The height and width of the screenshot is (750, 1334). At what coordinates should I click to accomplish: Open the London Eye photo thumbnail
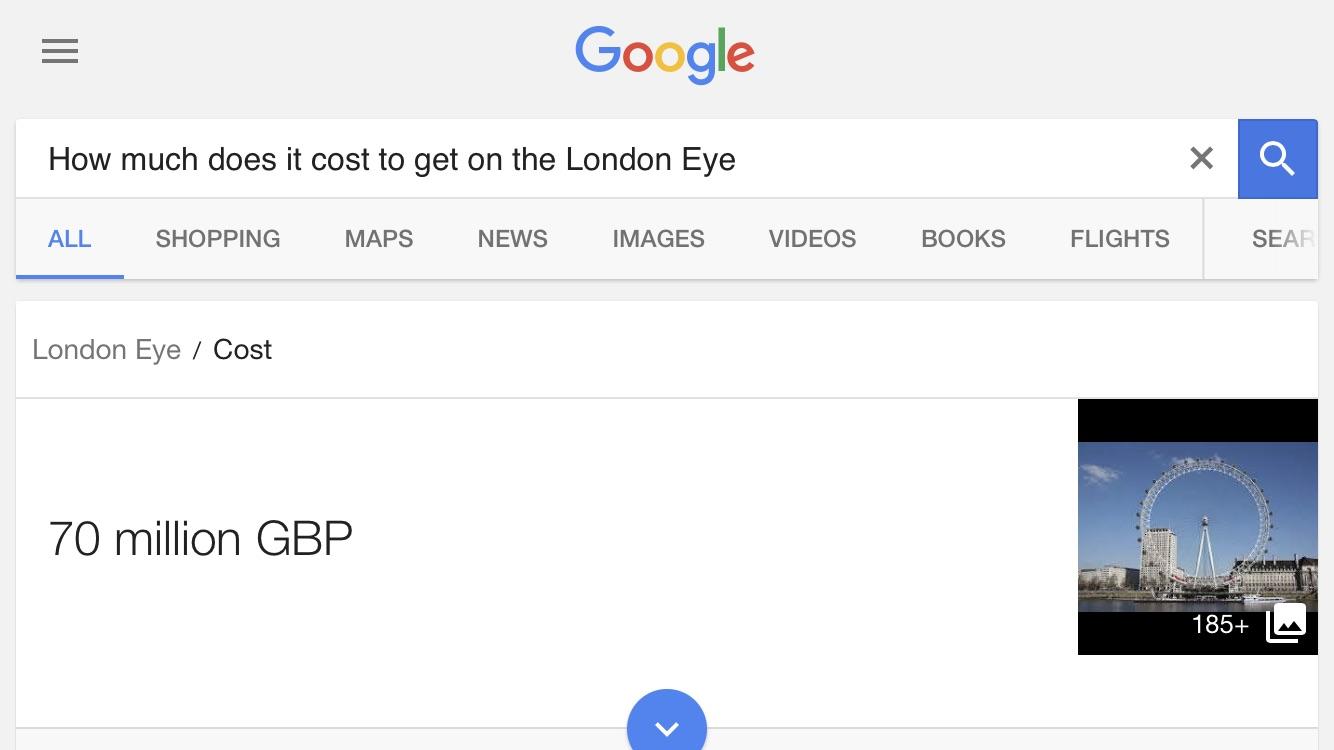click(x=1198, y=527)
